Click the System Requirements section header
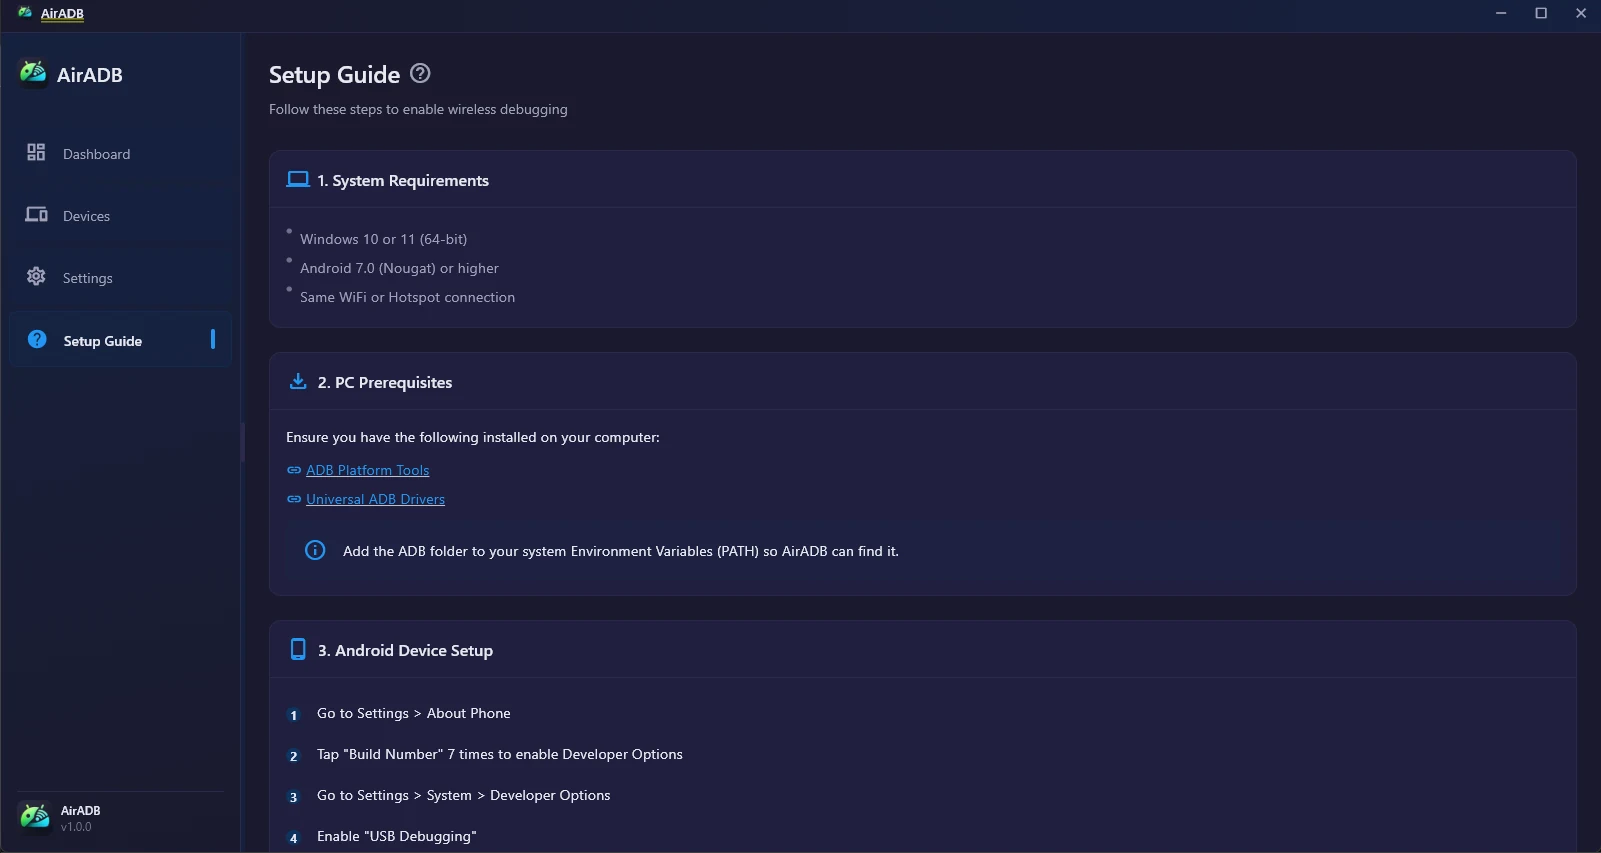Viewport: 1601px width, 853px height. [922, 180]
